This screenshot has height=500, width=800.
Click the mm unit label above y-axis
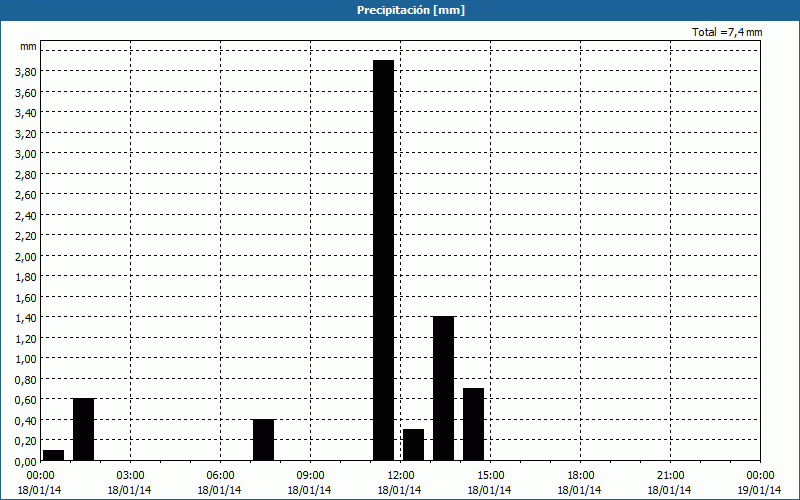[28, 46]
